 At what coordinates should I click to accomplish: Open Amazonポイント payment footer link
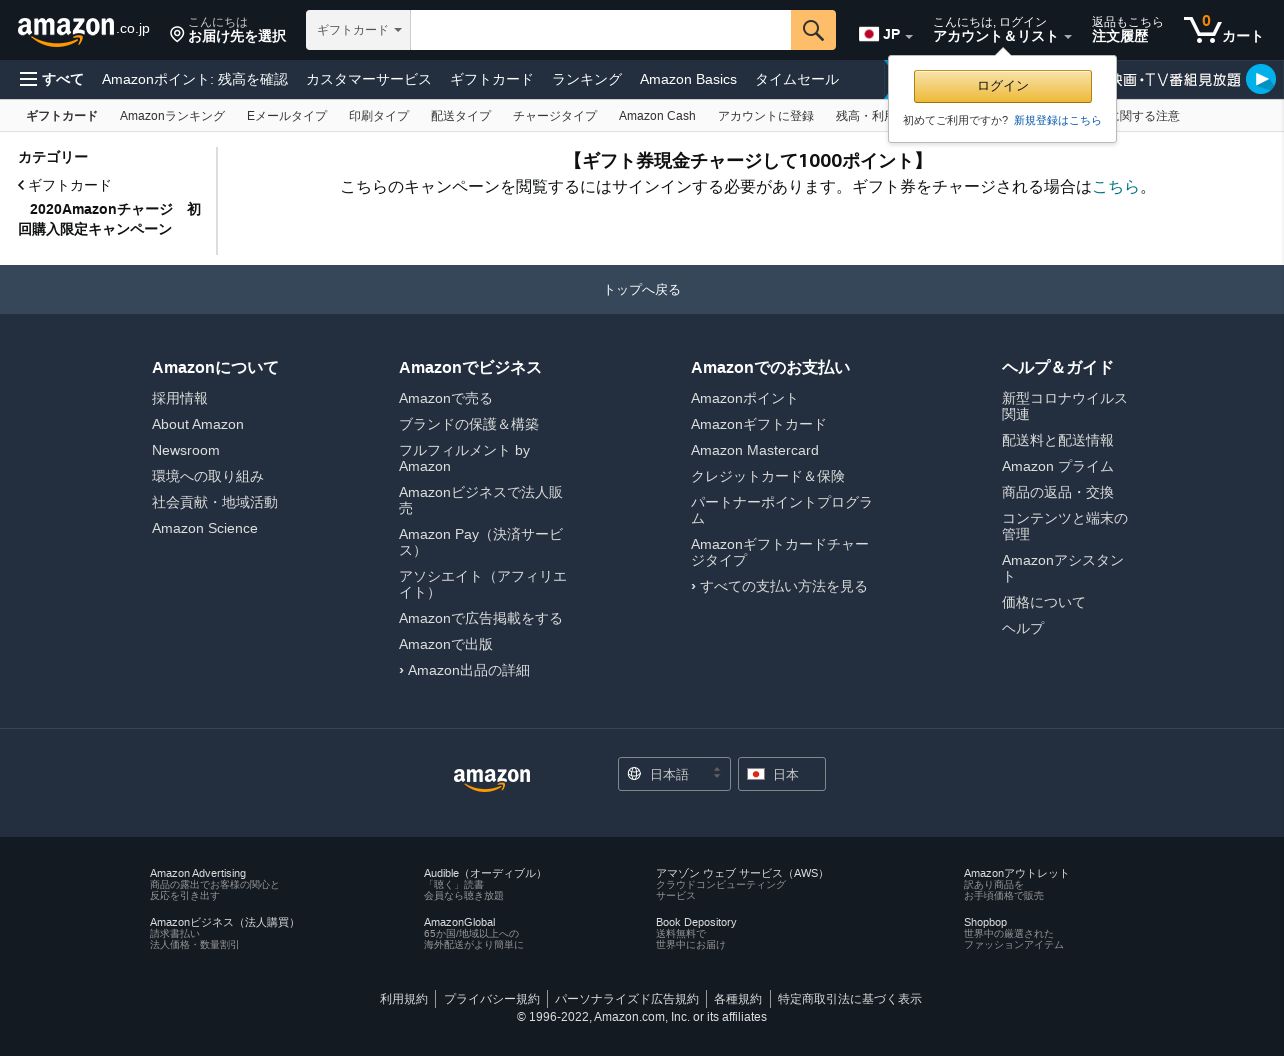pos(745,398)
